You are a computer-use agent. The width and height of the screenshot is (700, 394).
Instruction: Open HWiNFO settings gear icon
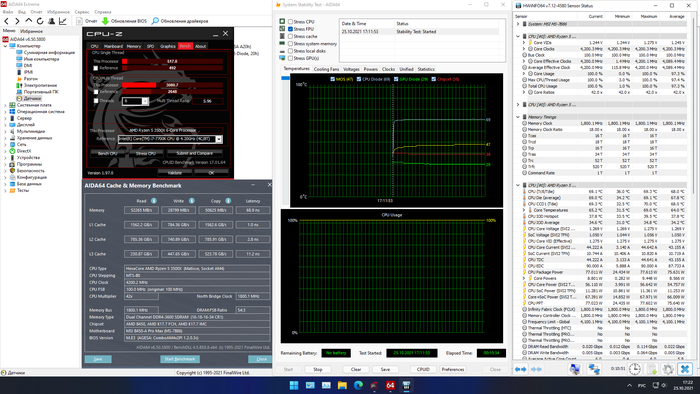[x=668, y=369]
